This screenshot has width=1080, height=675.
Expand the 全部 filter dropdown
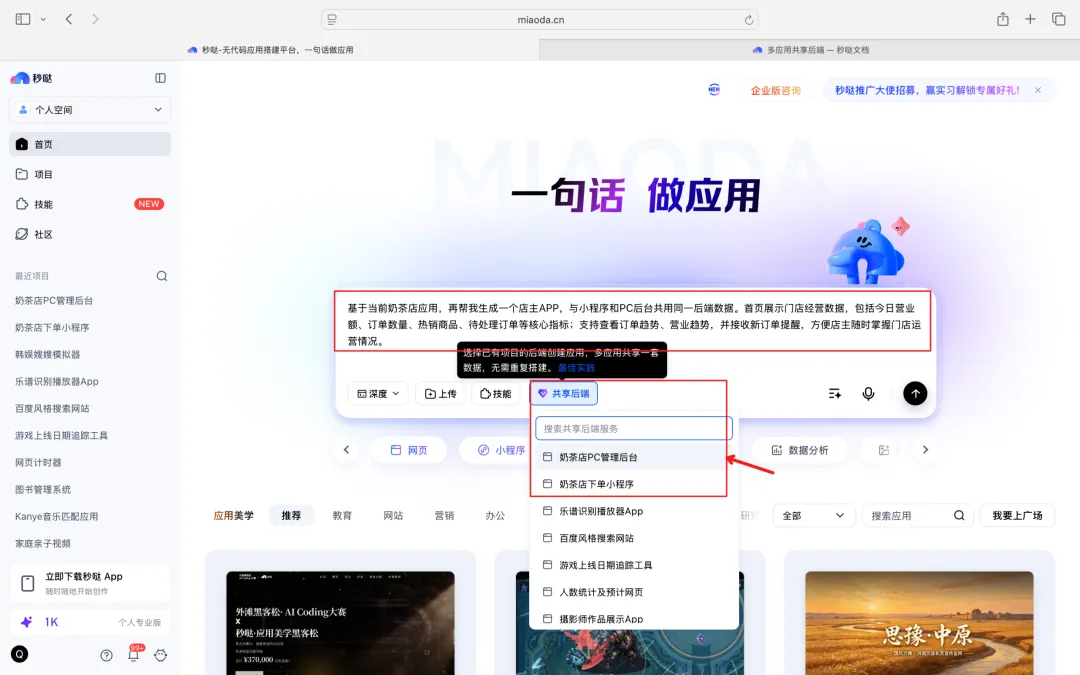813,515
